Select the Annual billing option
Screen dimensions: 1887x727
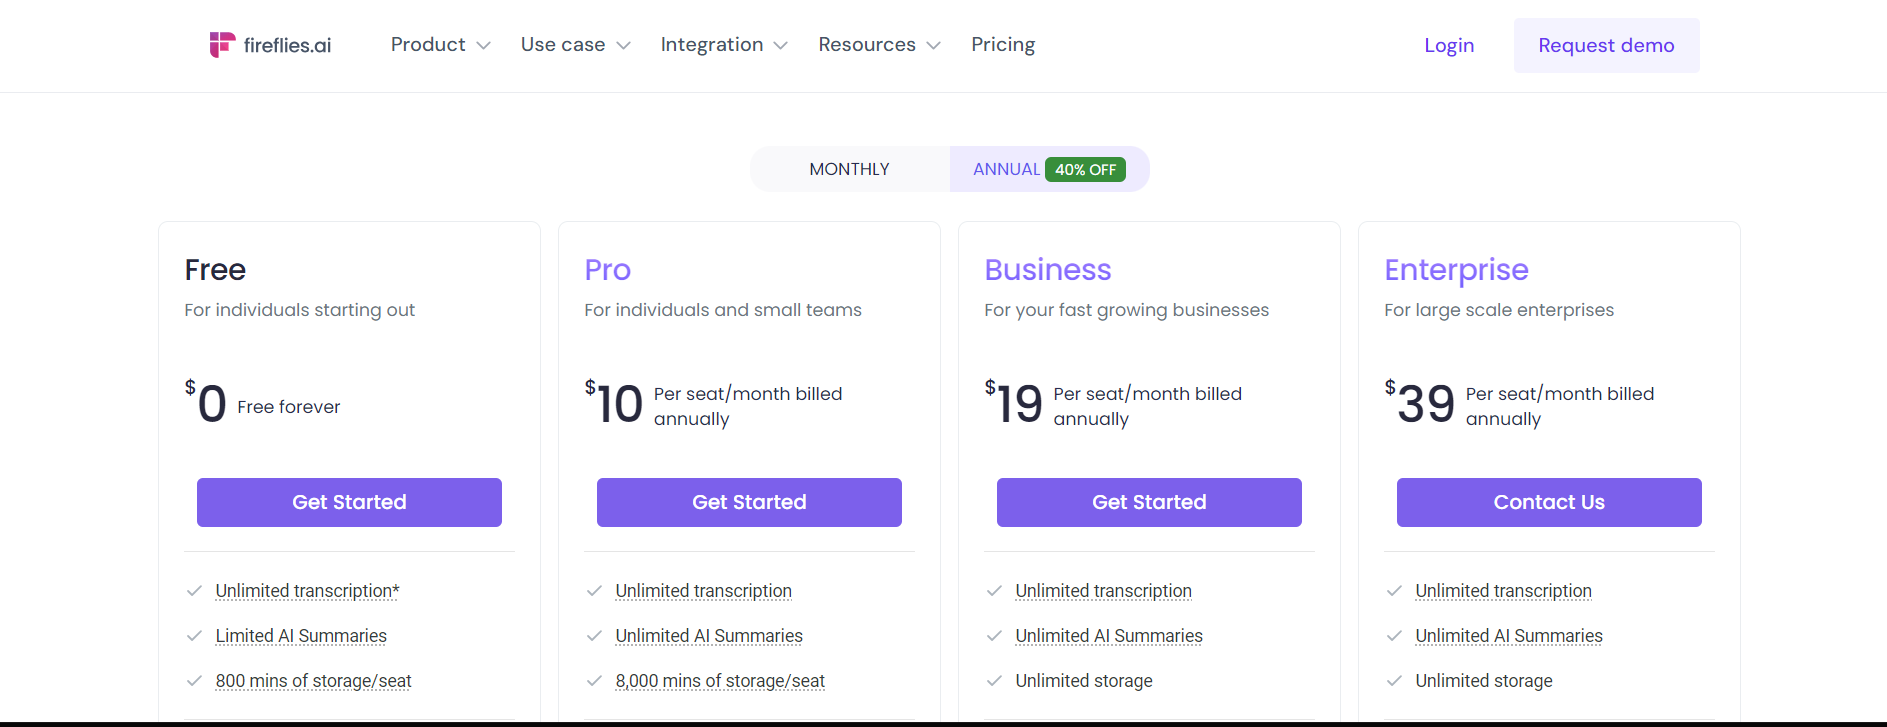[x=1006, y=170]
